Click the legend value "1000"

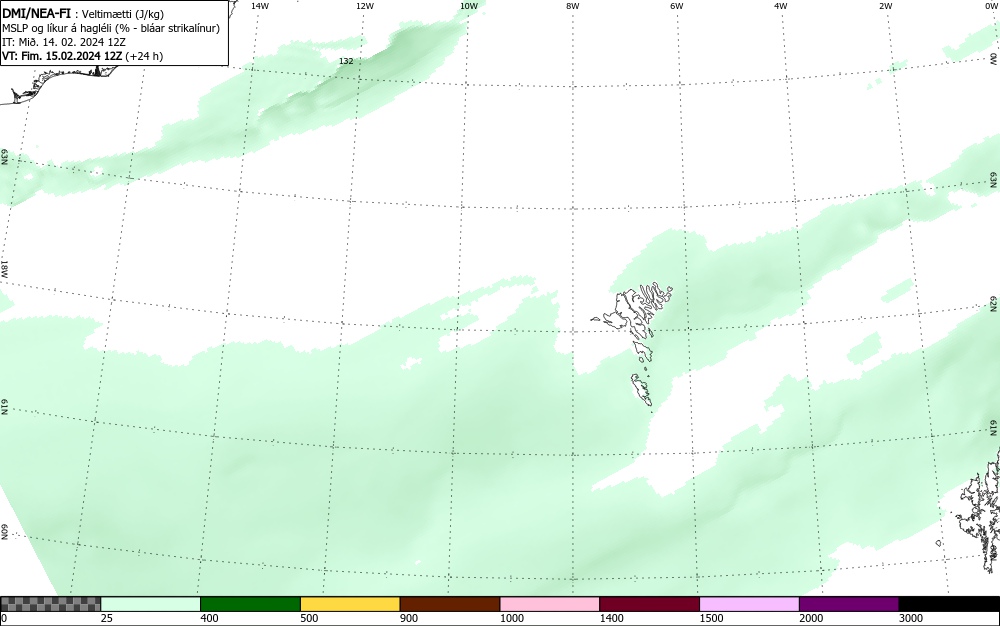pyautogui.click(x=511, y=618)
